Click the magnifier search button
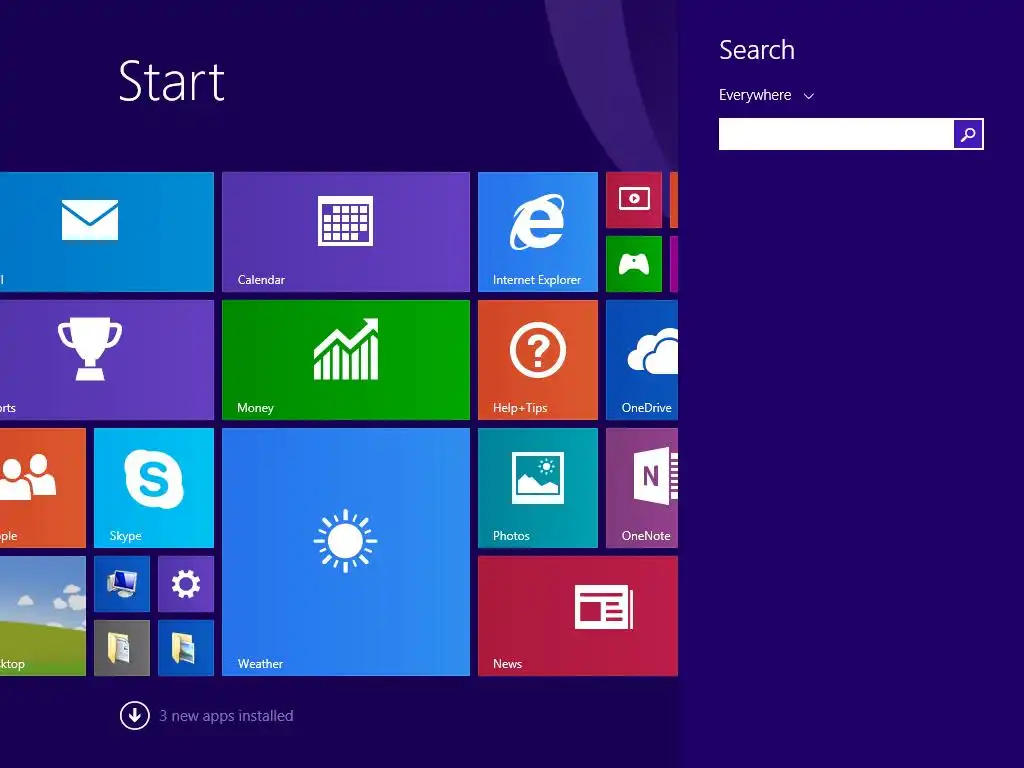1024x768 pixels. 968,134
